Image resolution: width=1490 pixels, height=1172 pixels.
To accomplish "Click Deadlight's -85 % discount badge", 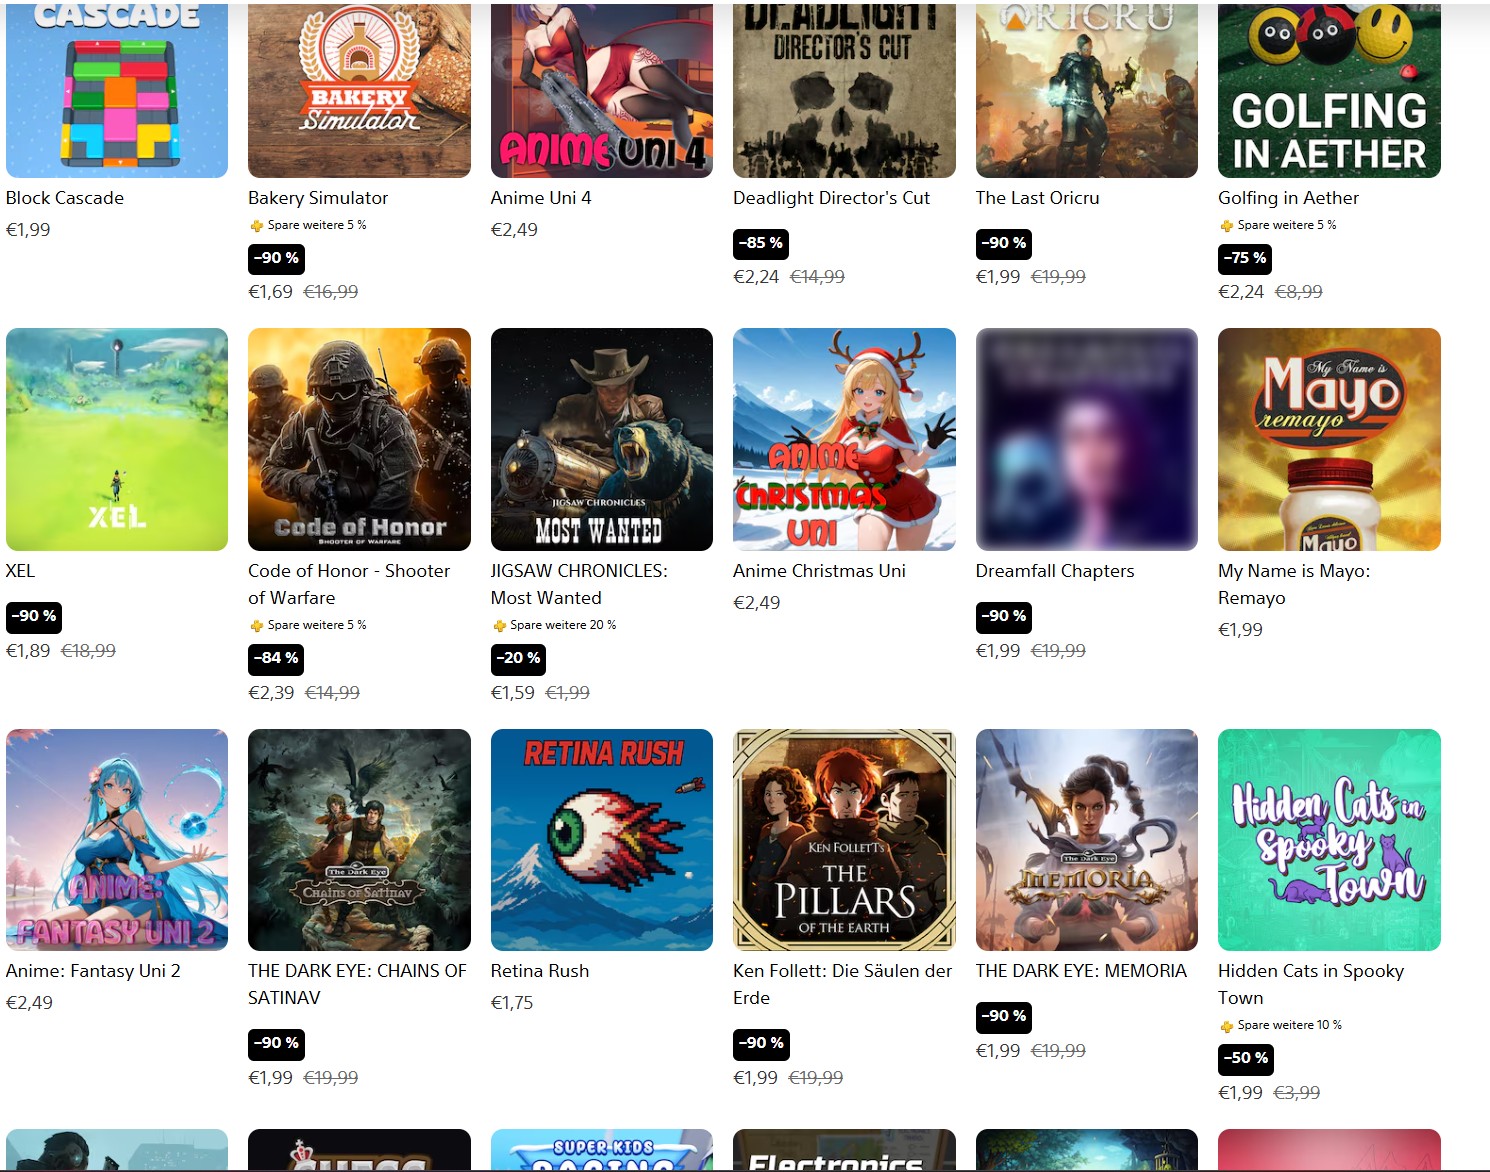I will click(761, 243).
